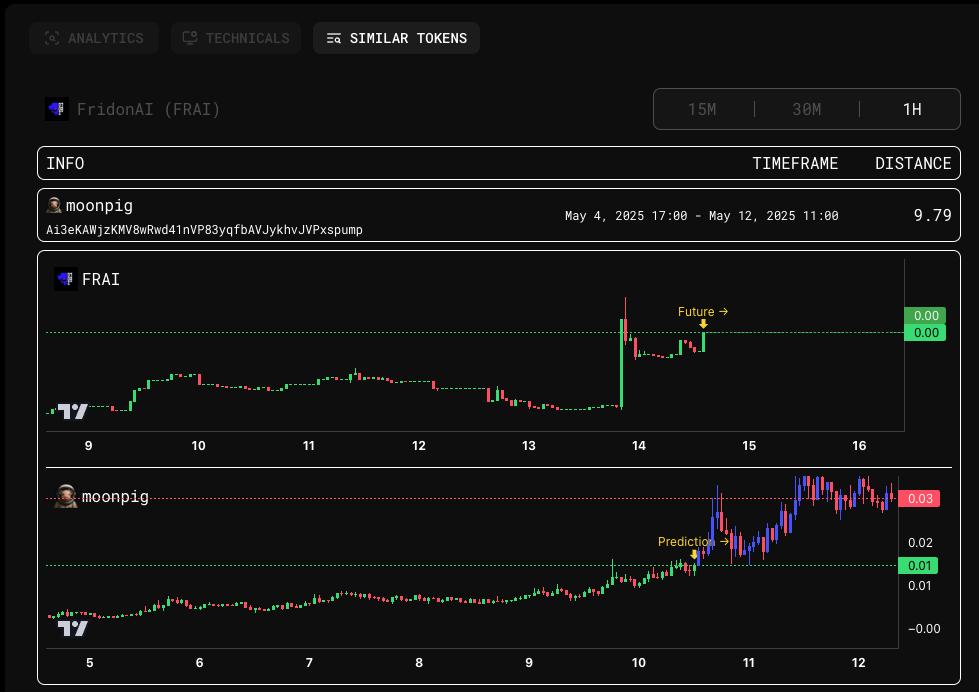Click the green 0.01 price label
Image resolution: width=979 pixels, height=692 pixels.
click(918, 566)
